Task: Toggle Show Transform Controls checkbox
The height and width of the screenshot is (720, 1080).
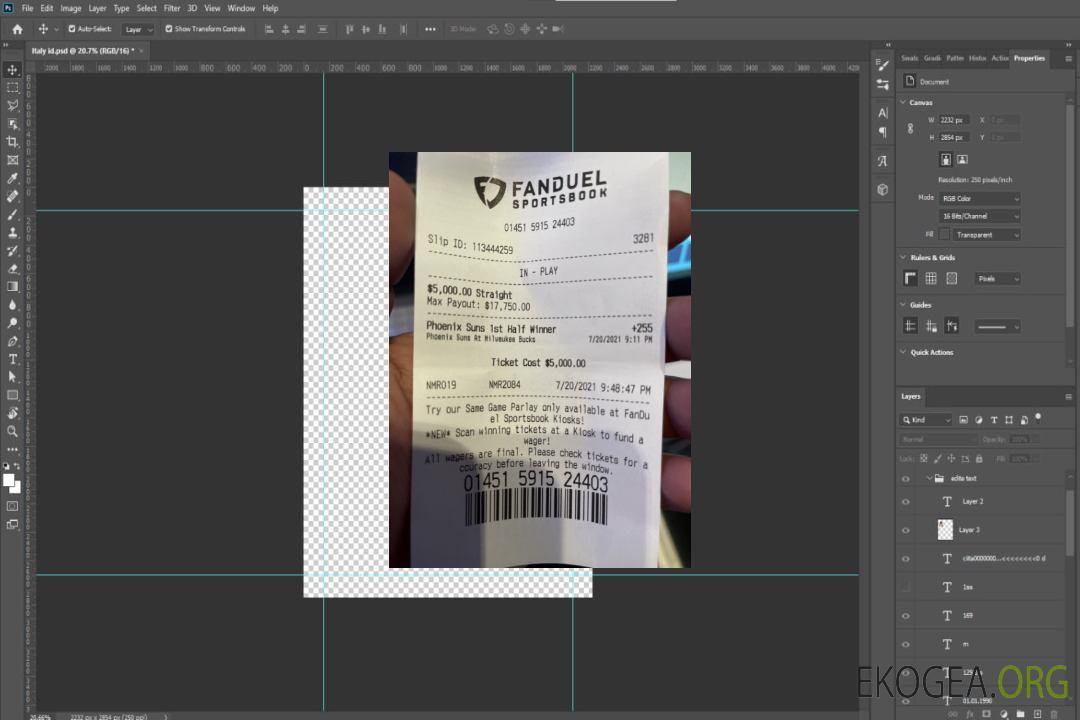Action: click(169, 29)
